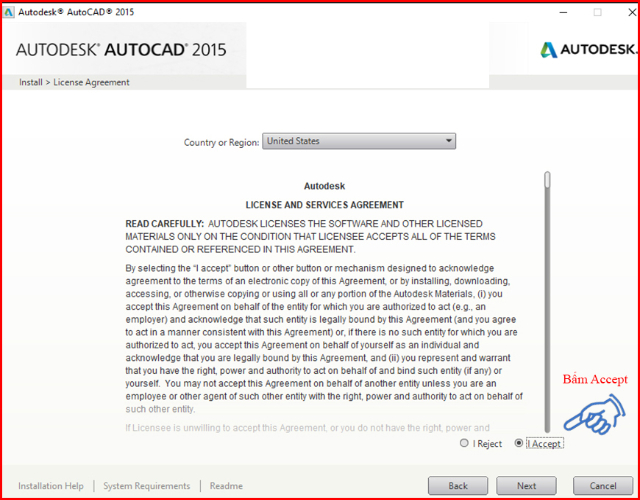Open the Country or Region dropdown
The image size is (640, 500).
tap(359, 141)
